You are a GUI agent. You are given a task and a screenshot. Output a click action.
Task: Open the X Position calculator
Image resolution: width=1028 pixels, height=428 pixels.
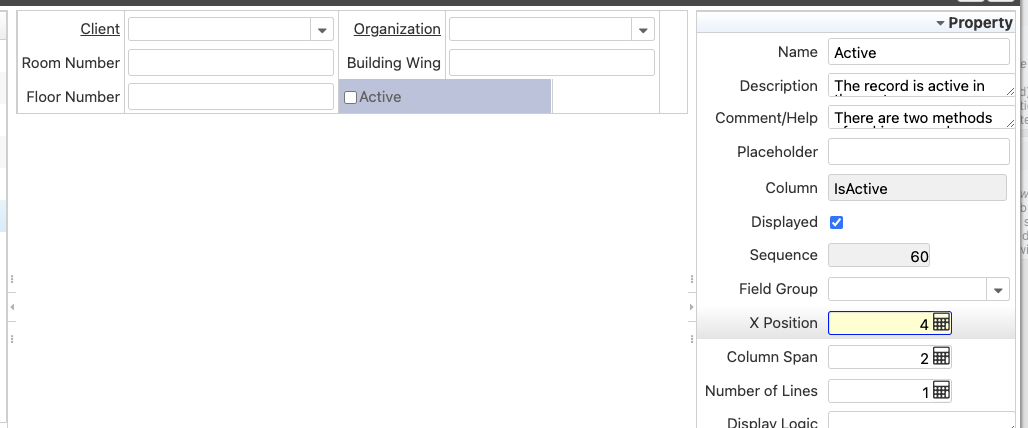941,323
